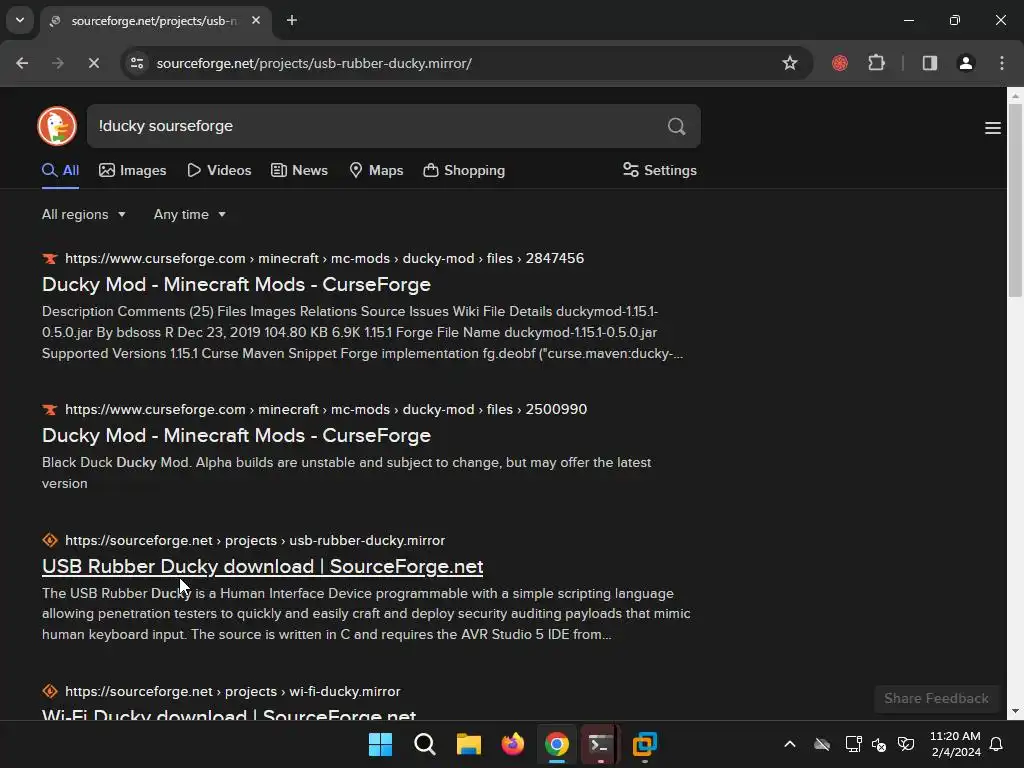Click the DuckDuckGo duck logo
1024x768 pixels.
[57, 126]
